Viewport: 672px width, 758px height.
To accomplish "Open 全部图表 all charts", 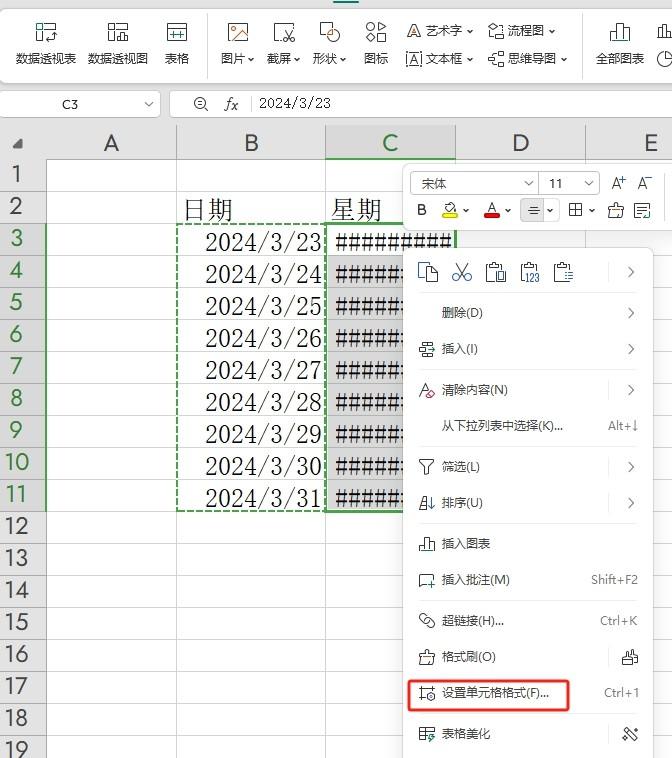I will point(620,44).
